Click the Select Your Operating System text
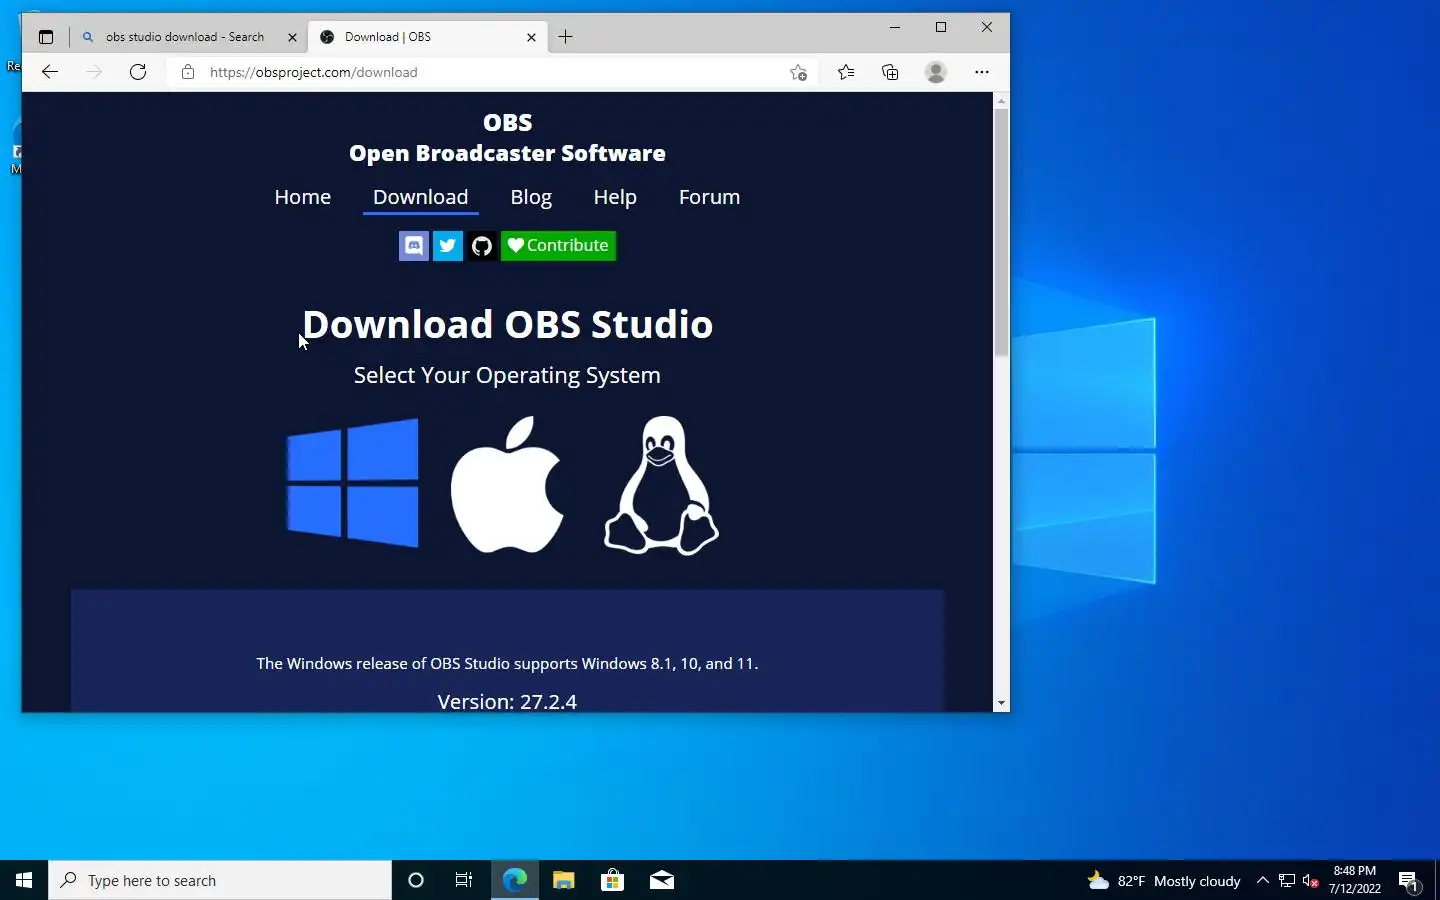The width and height of the screenshot is (1440, 900). [x=507, y=375]
